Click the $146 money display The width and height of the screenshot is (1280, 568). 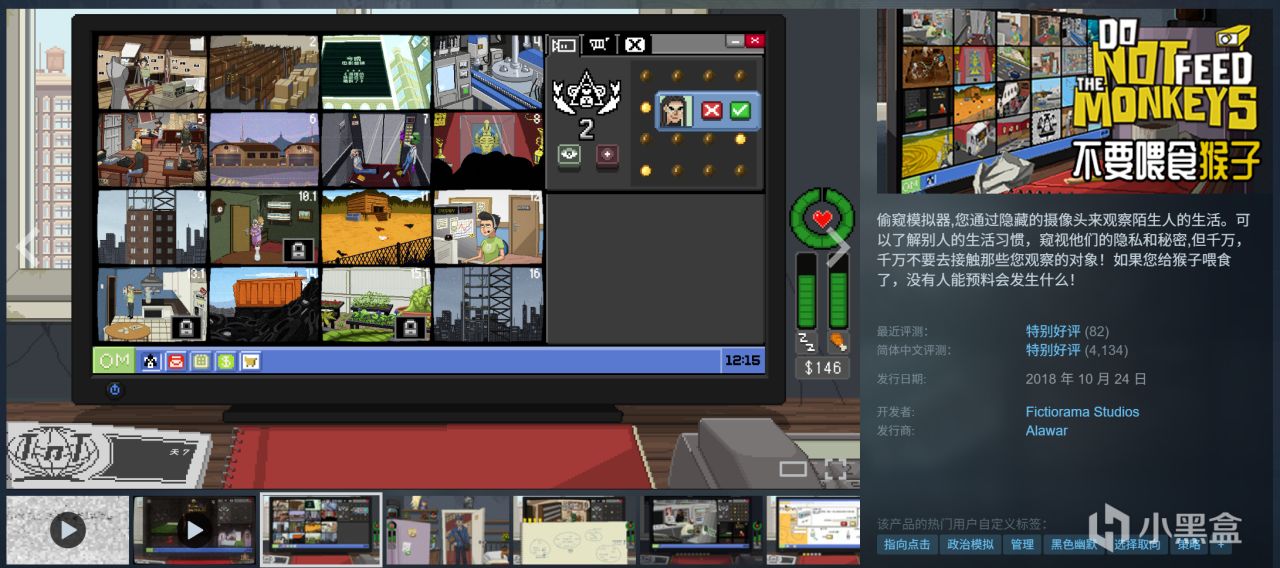pos(823,368)
